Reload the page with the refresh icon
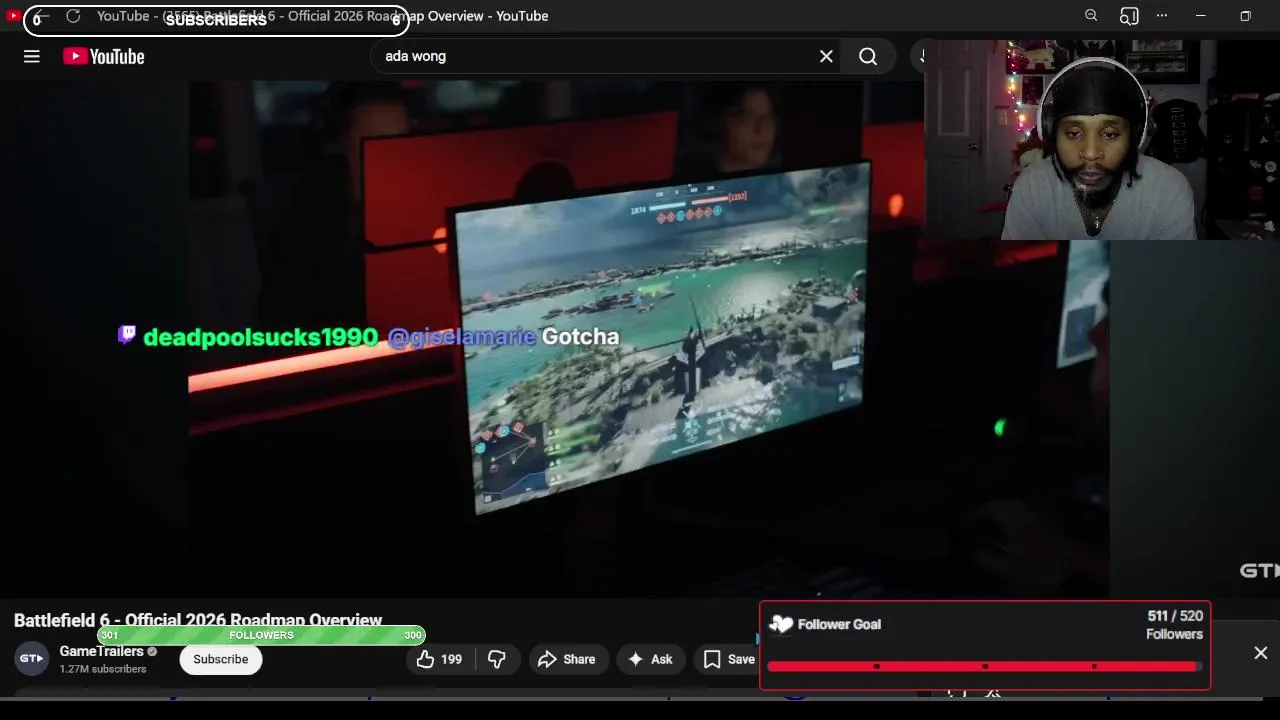The width and height of the screenshot is (1280, 720). [73, 16]
